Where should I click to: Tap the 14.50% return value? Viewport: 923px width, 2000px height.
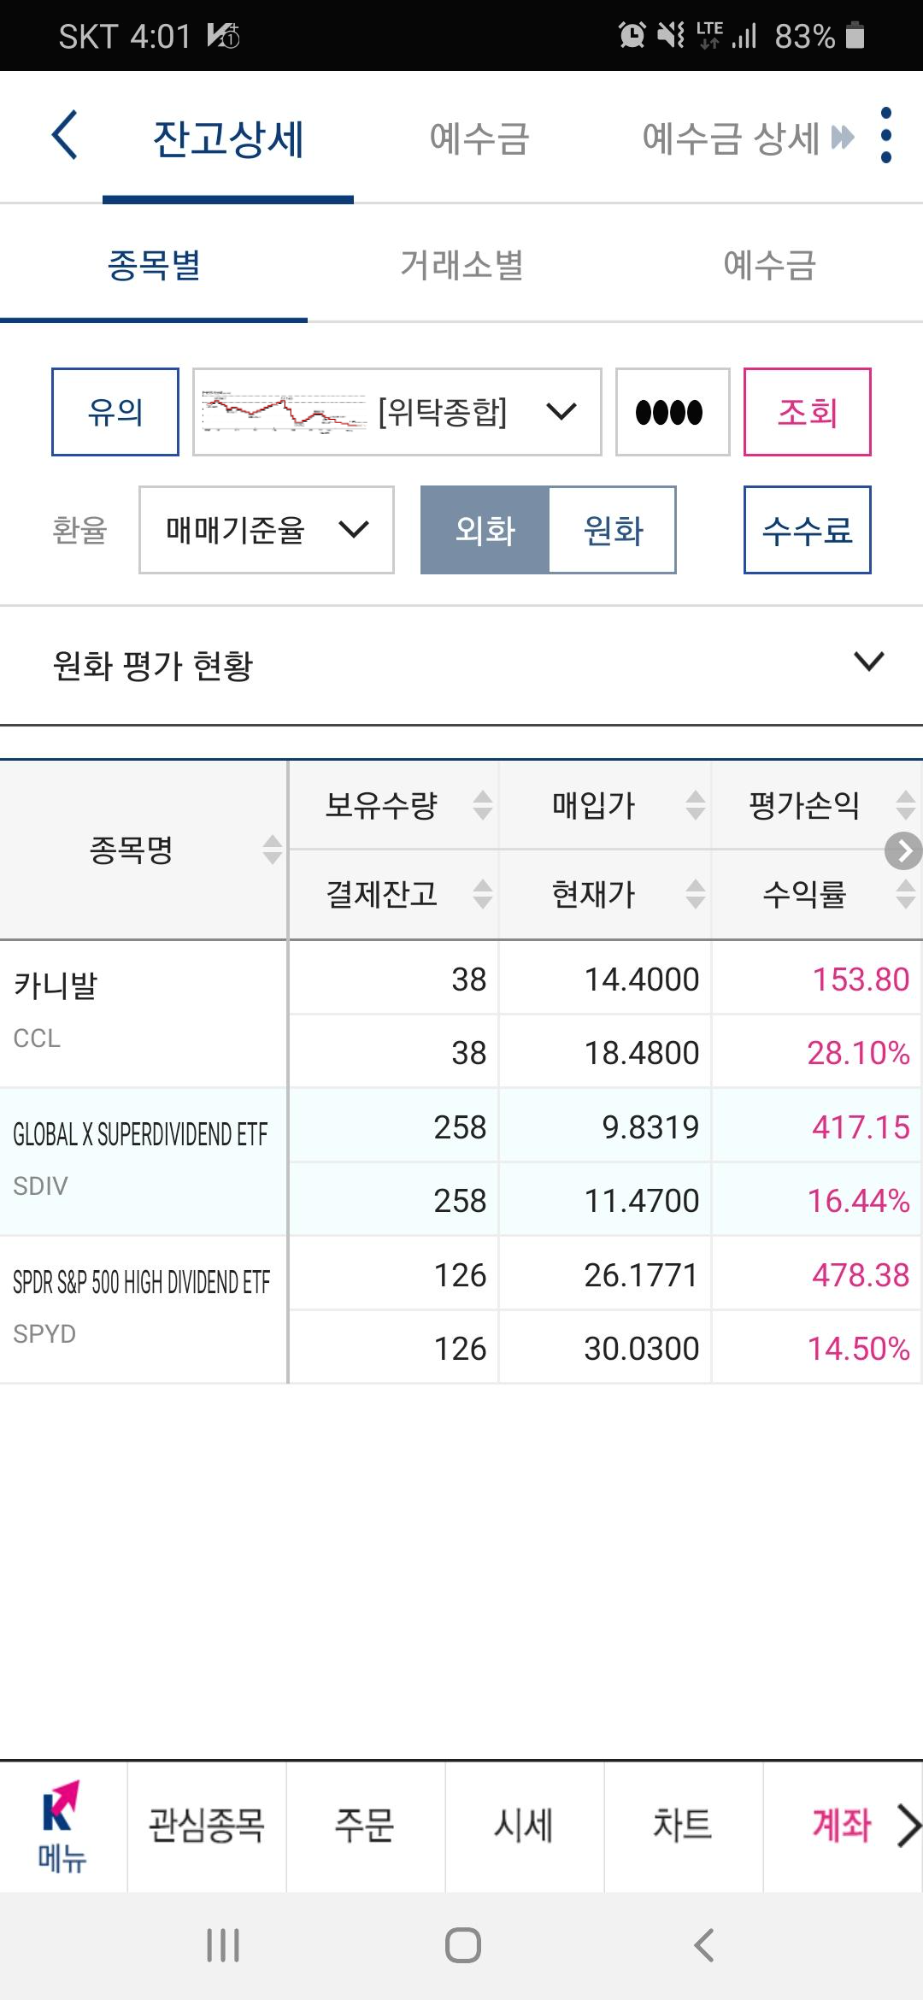[x=858, y=1349]
